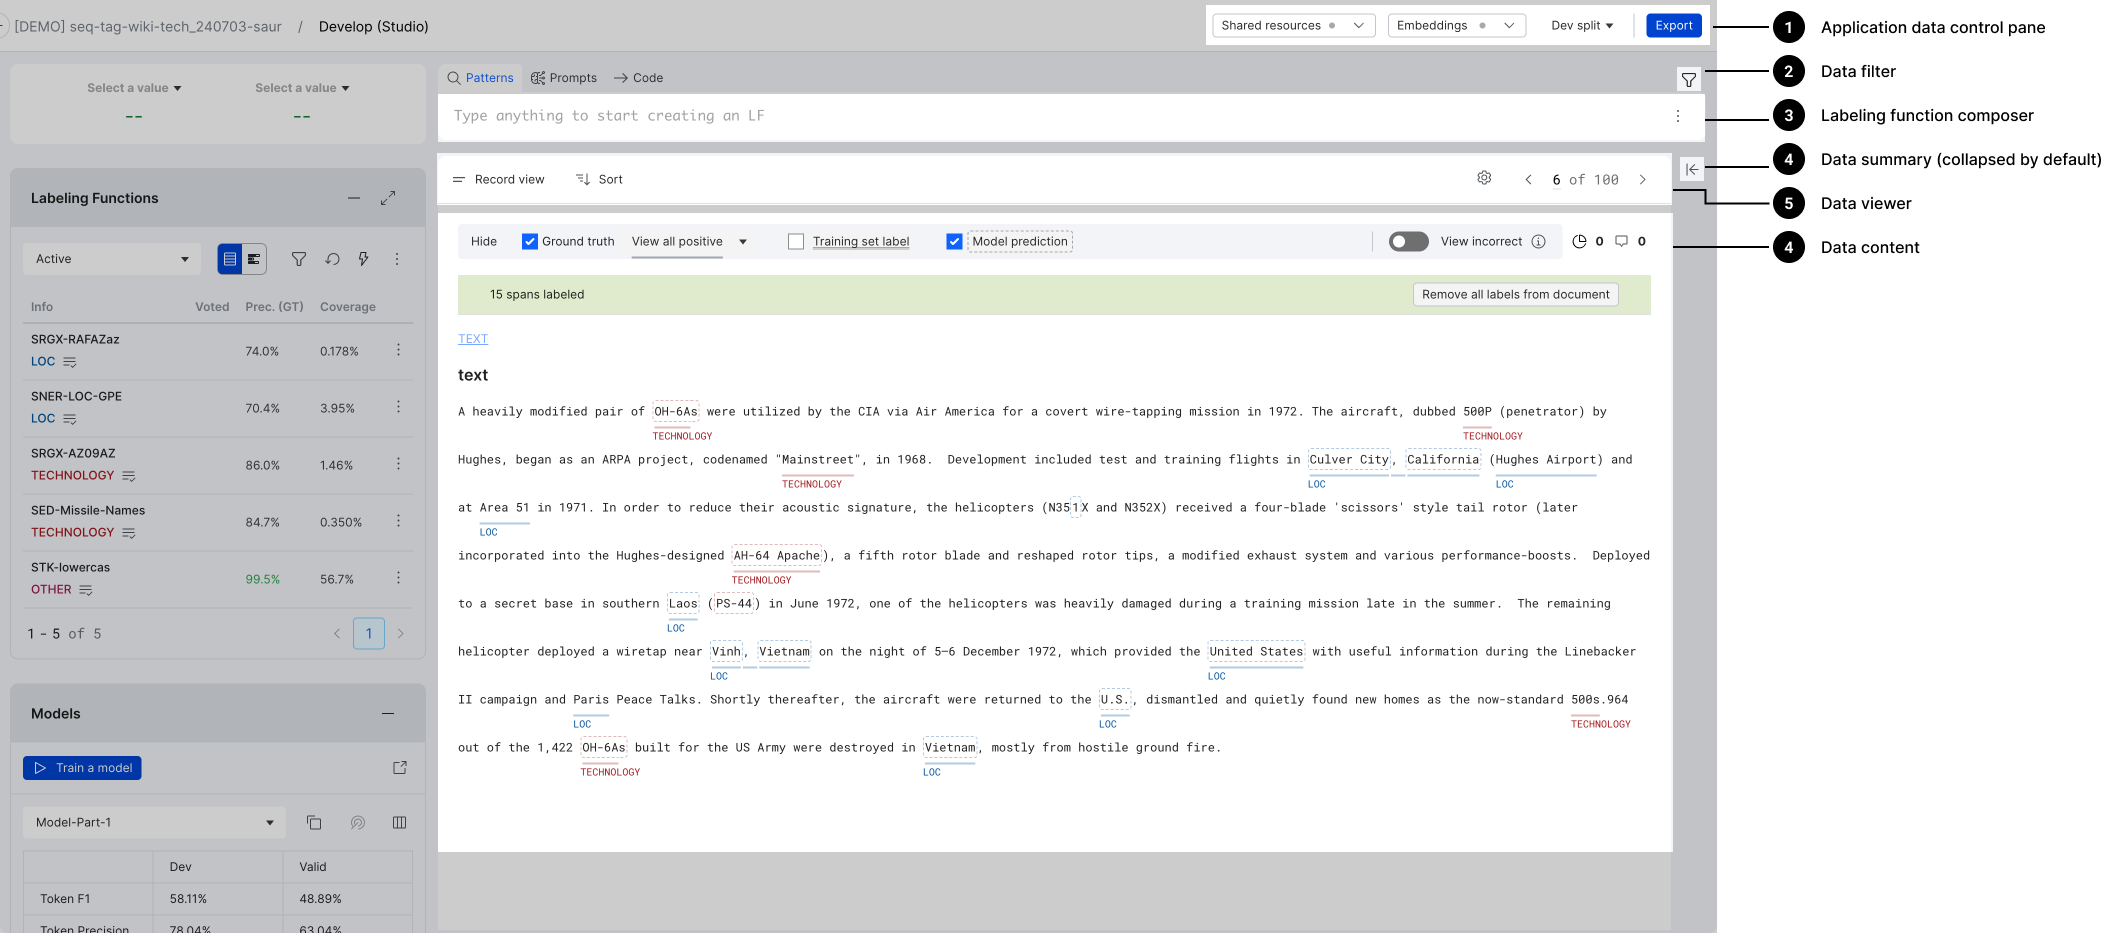Viewport: 2103px width, 933px height.
Task: Click the Develop (Studio) breadcrumb
Action: tap(374, 26)
